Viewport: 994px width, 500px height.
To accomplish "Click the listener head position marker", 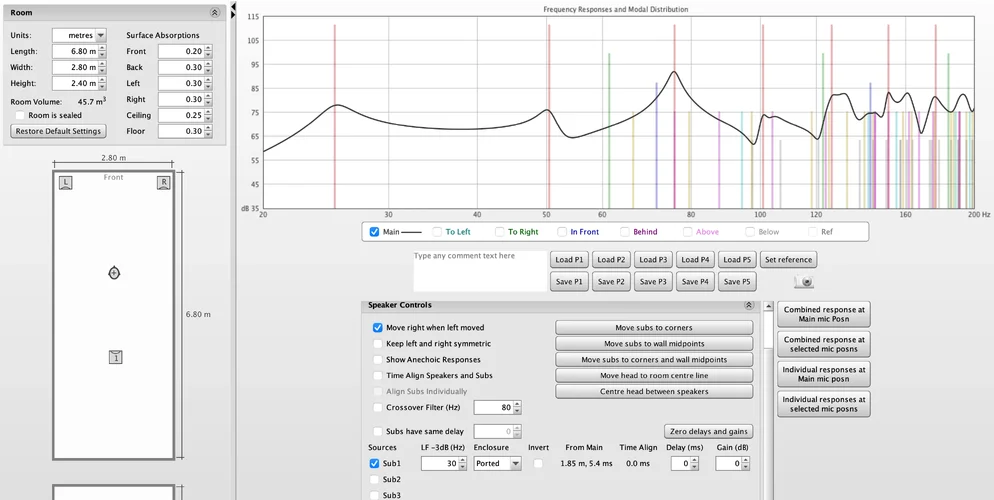I will point(114,273).
